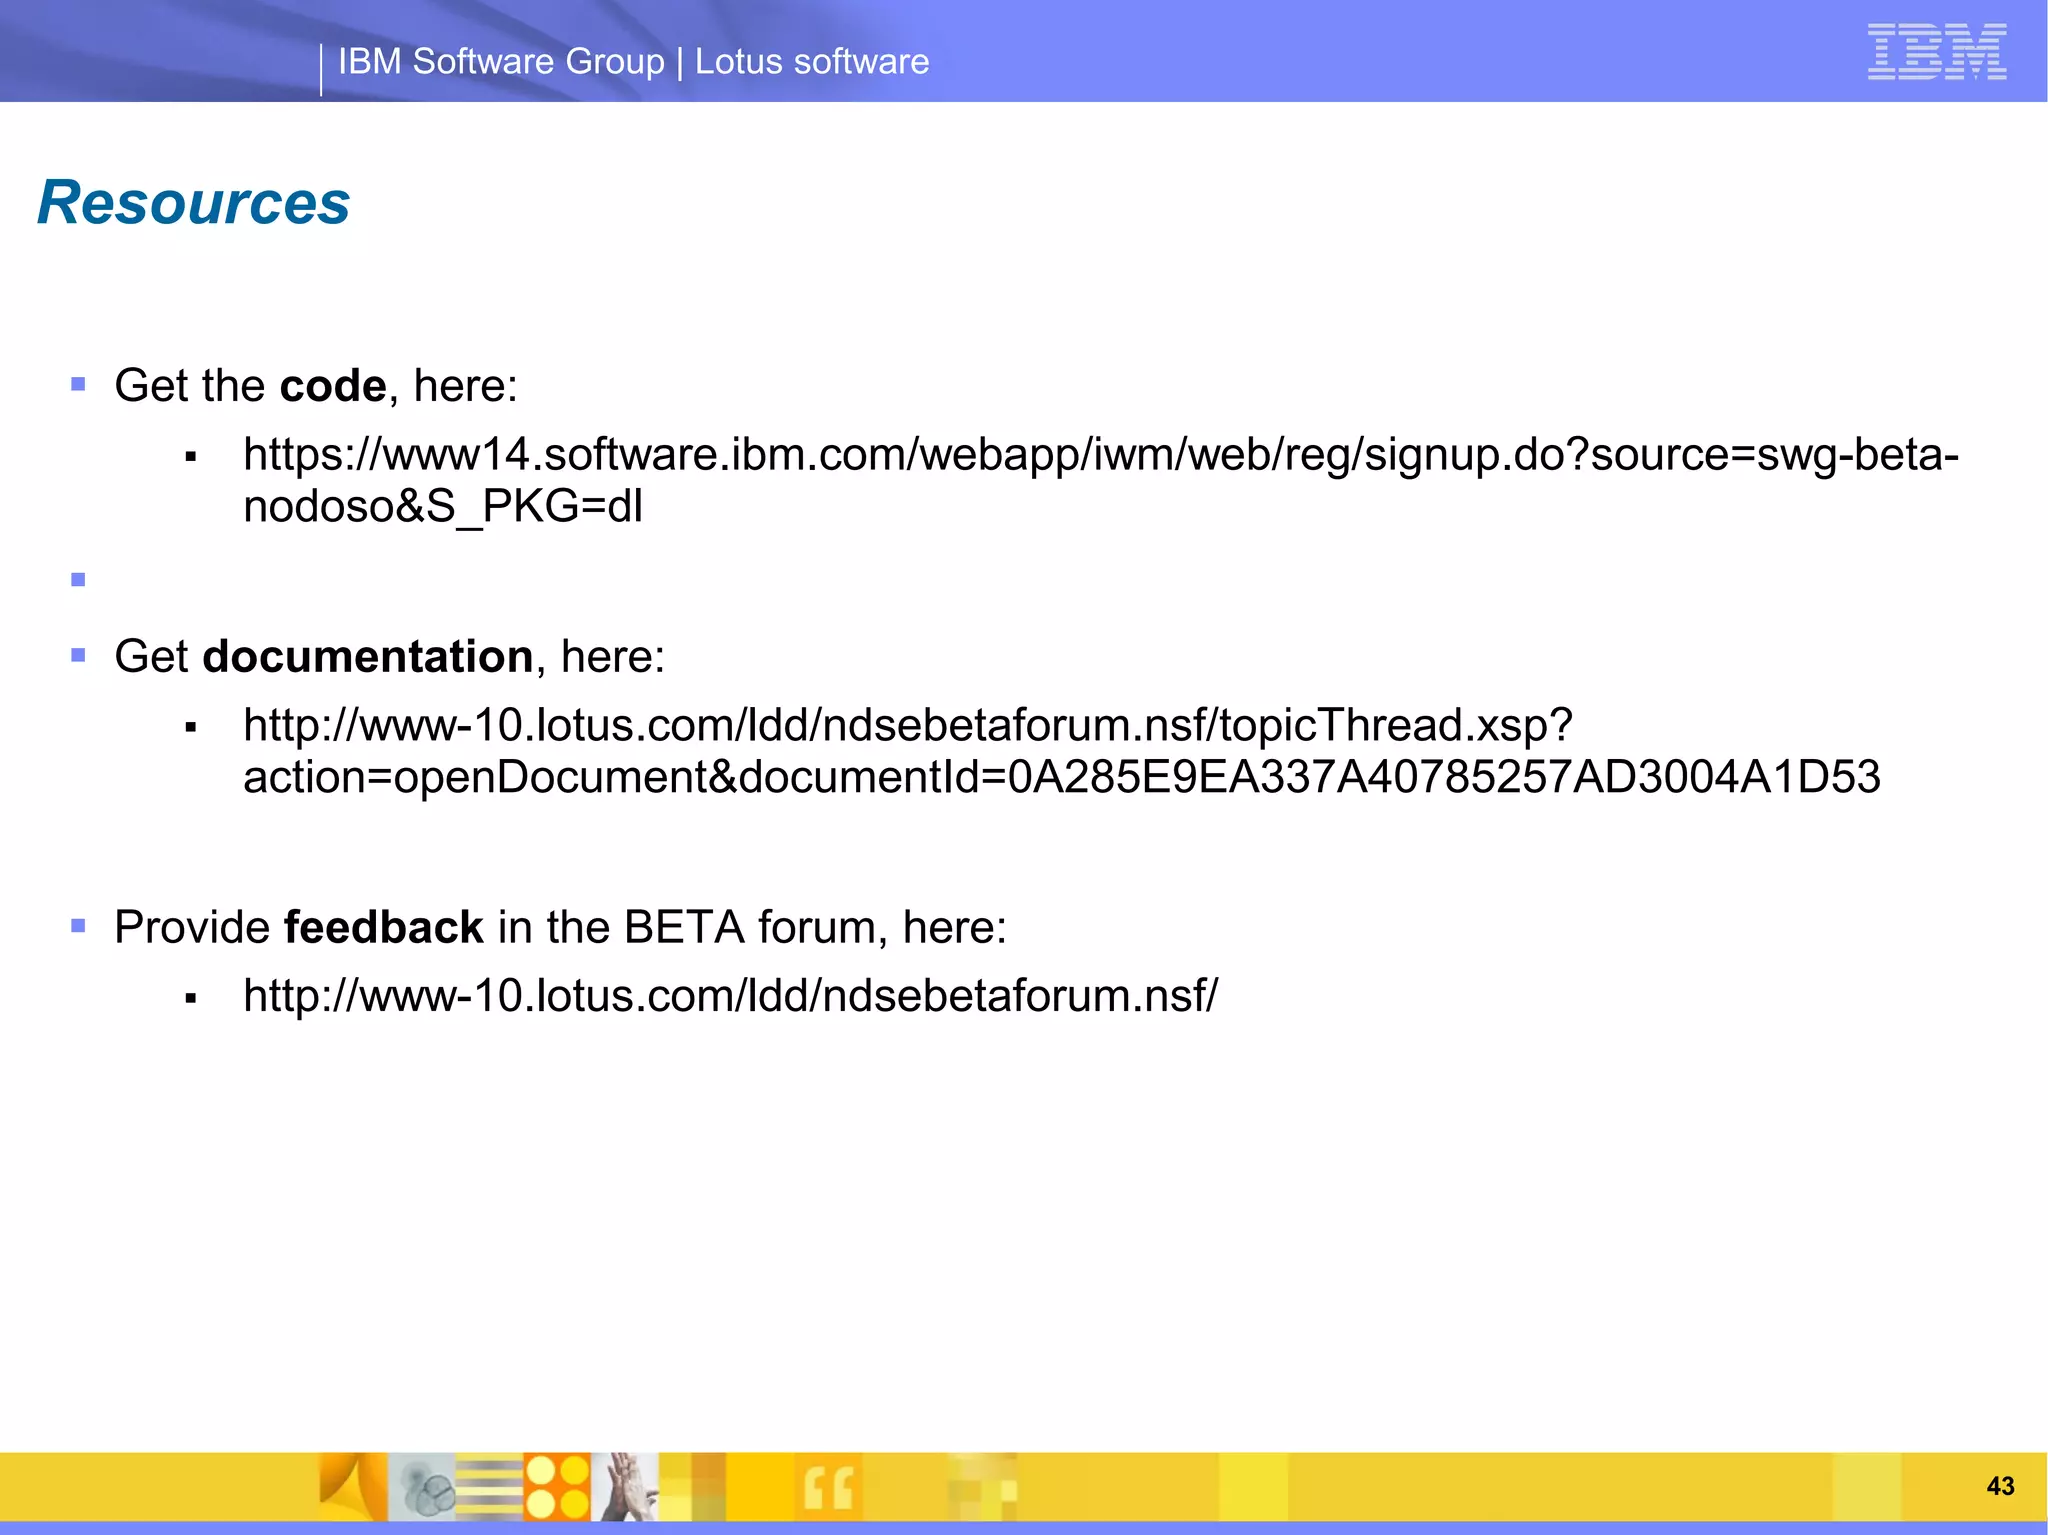Click the IBM logo in the header
Viewport: 2048px width, 1535px height.
click(1937, 52)
